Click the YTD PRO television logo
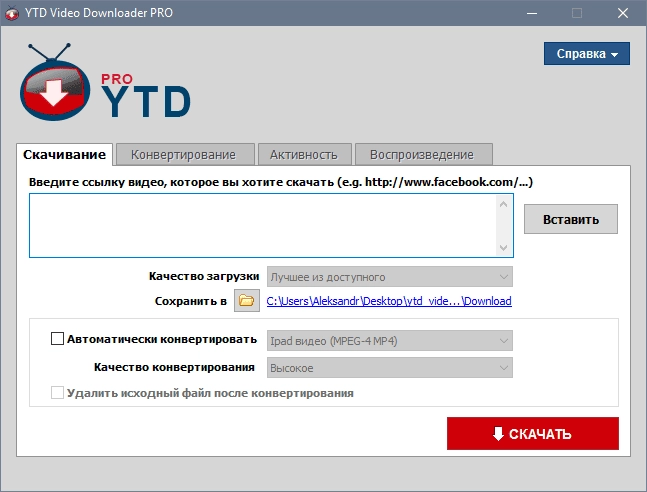Viewport: 647px width, 492px height. coord(55,82)
